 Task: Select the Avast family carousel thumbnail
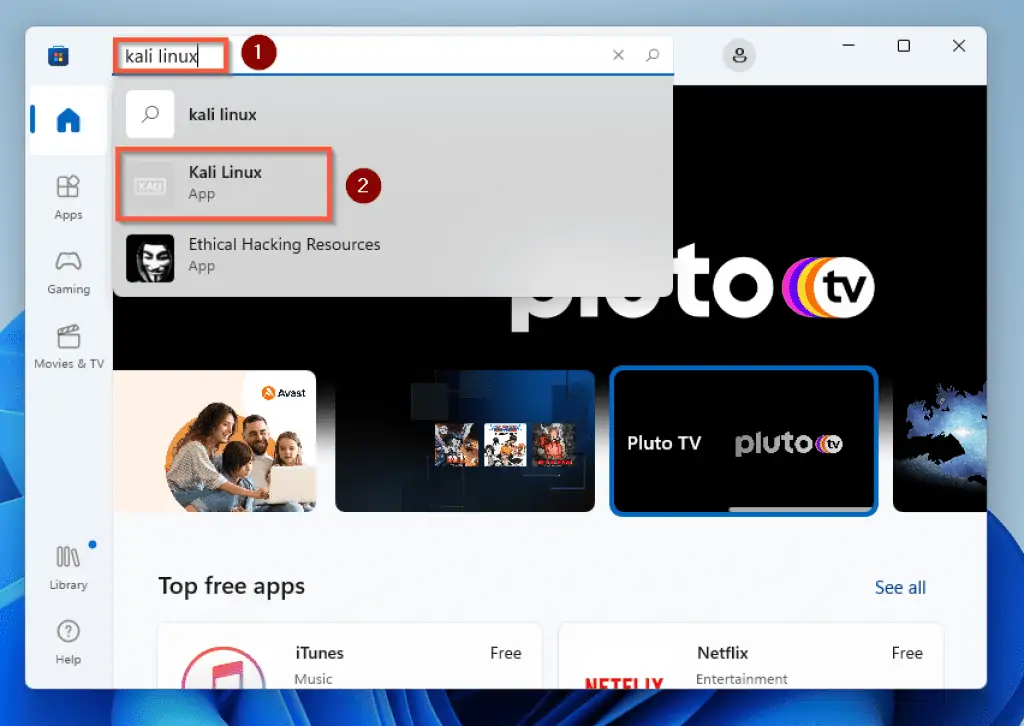point(214,441)
